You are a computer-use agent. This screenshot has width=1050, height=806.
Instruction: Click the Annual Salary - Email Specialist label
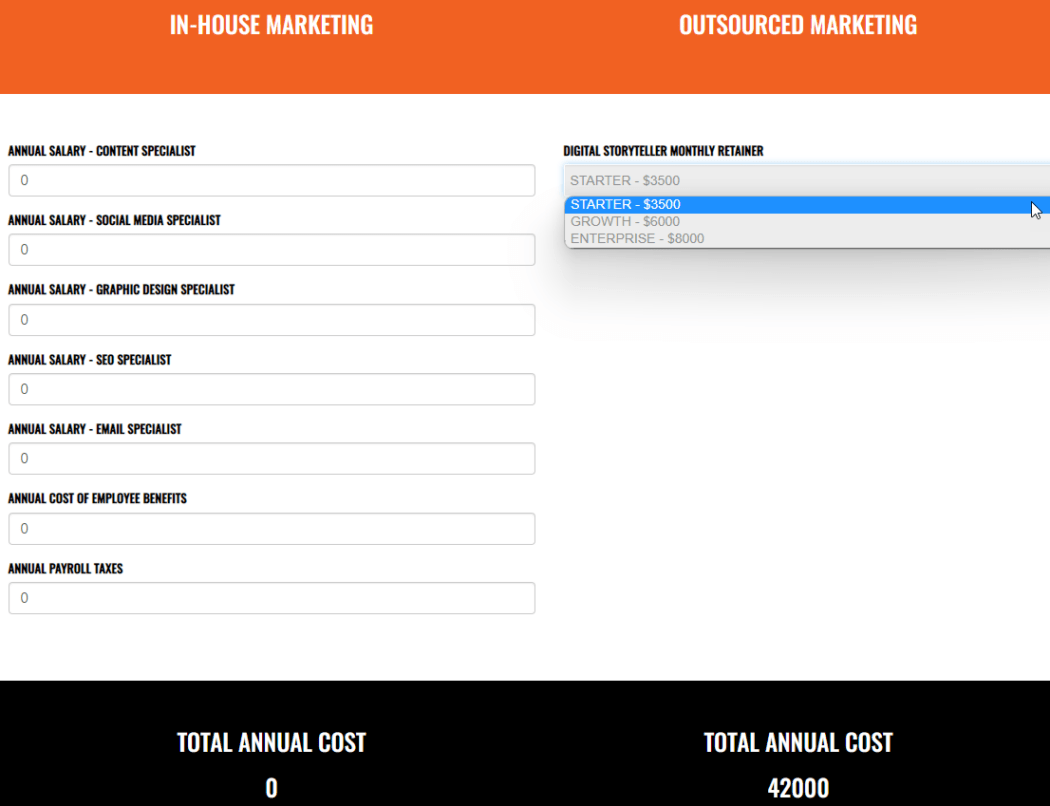coord(95,429)
